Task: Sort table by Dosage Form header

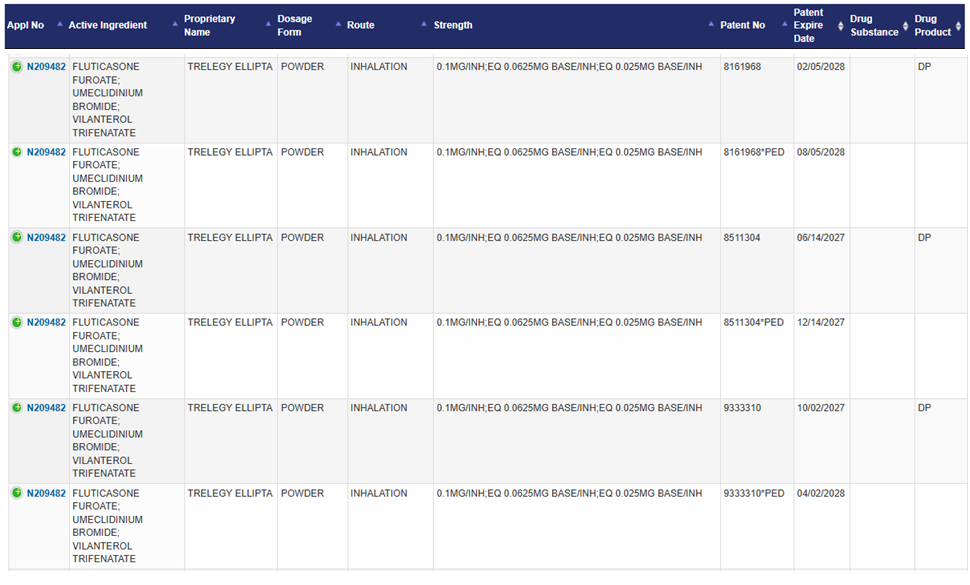Action: pos(294,25)
